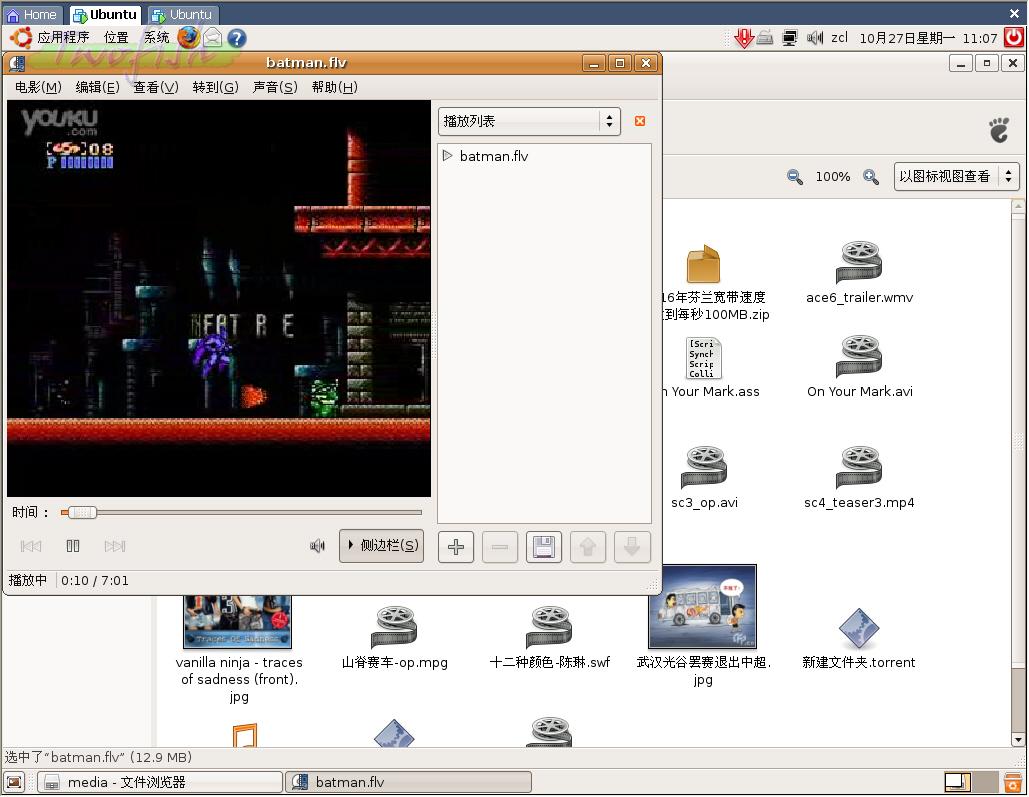The image size is (1029, 797).
Task: Click the volume speaker icon in player
Action: pos(318,546)
